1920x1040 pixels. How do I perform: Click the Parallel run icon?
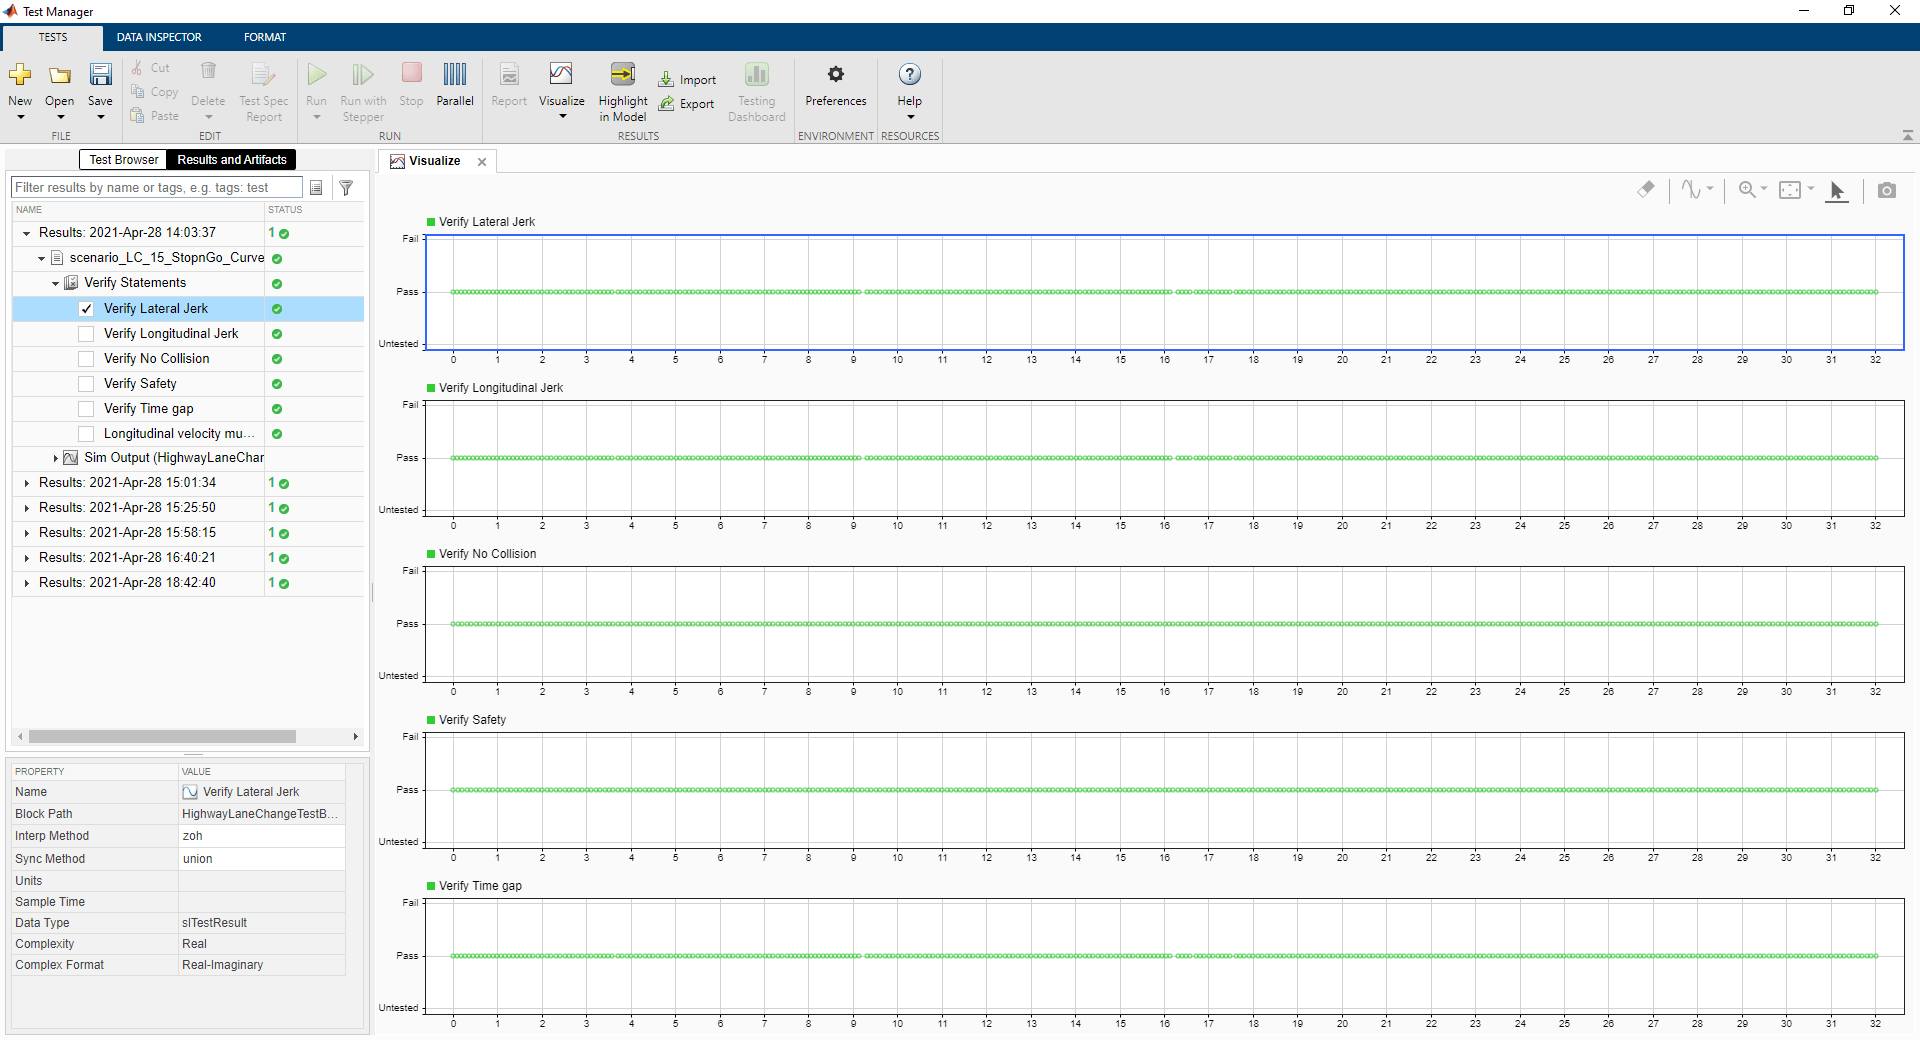click(x=455, y=75)
